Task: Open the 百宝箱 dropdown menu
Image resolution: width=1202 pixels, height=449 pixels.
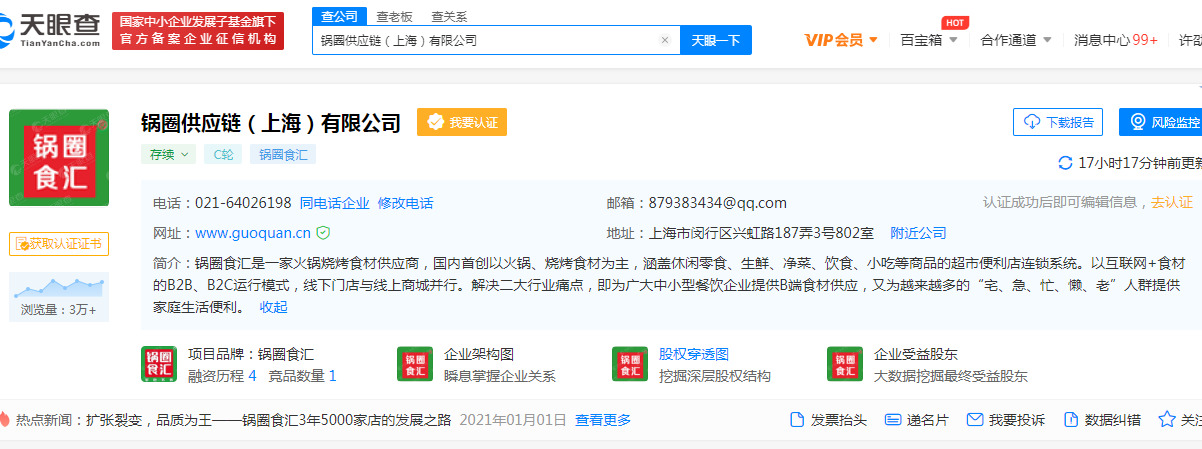Action: click(x=929, y=40)
